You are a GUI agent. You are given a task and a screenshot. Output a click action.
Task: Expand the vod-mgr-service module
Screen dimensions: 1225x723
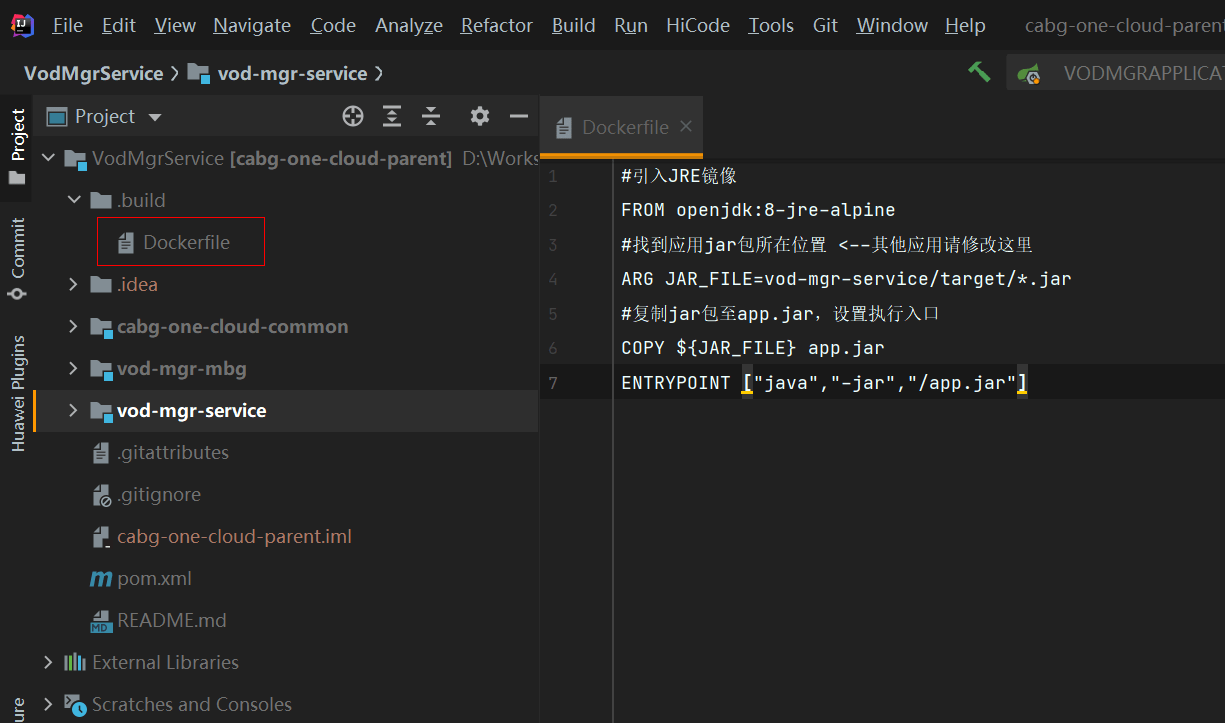coord(73,411)
